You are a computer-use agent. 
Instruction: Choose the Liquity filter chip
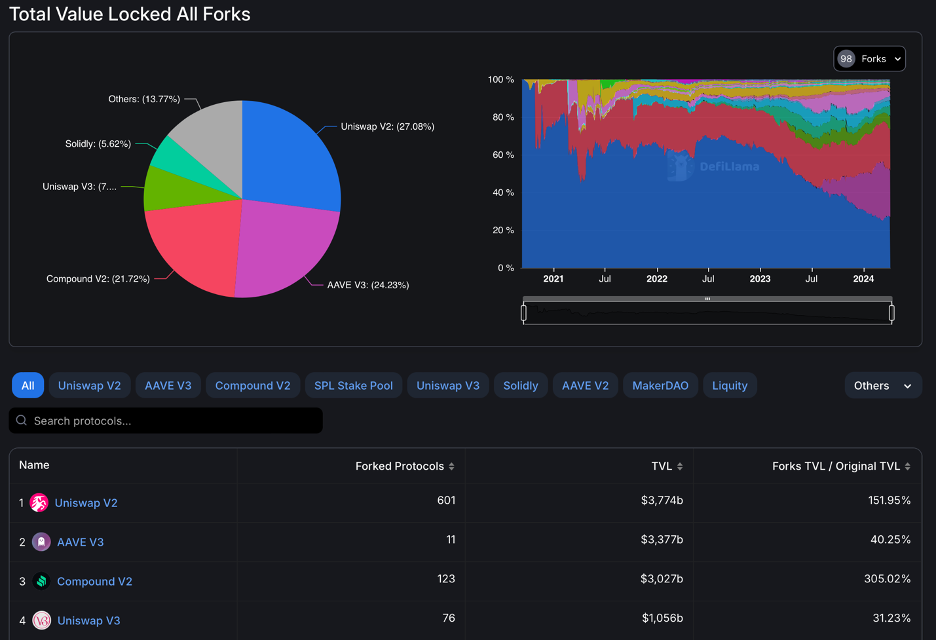pos(729,386)
